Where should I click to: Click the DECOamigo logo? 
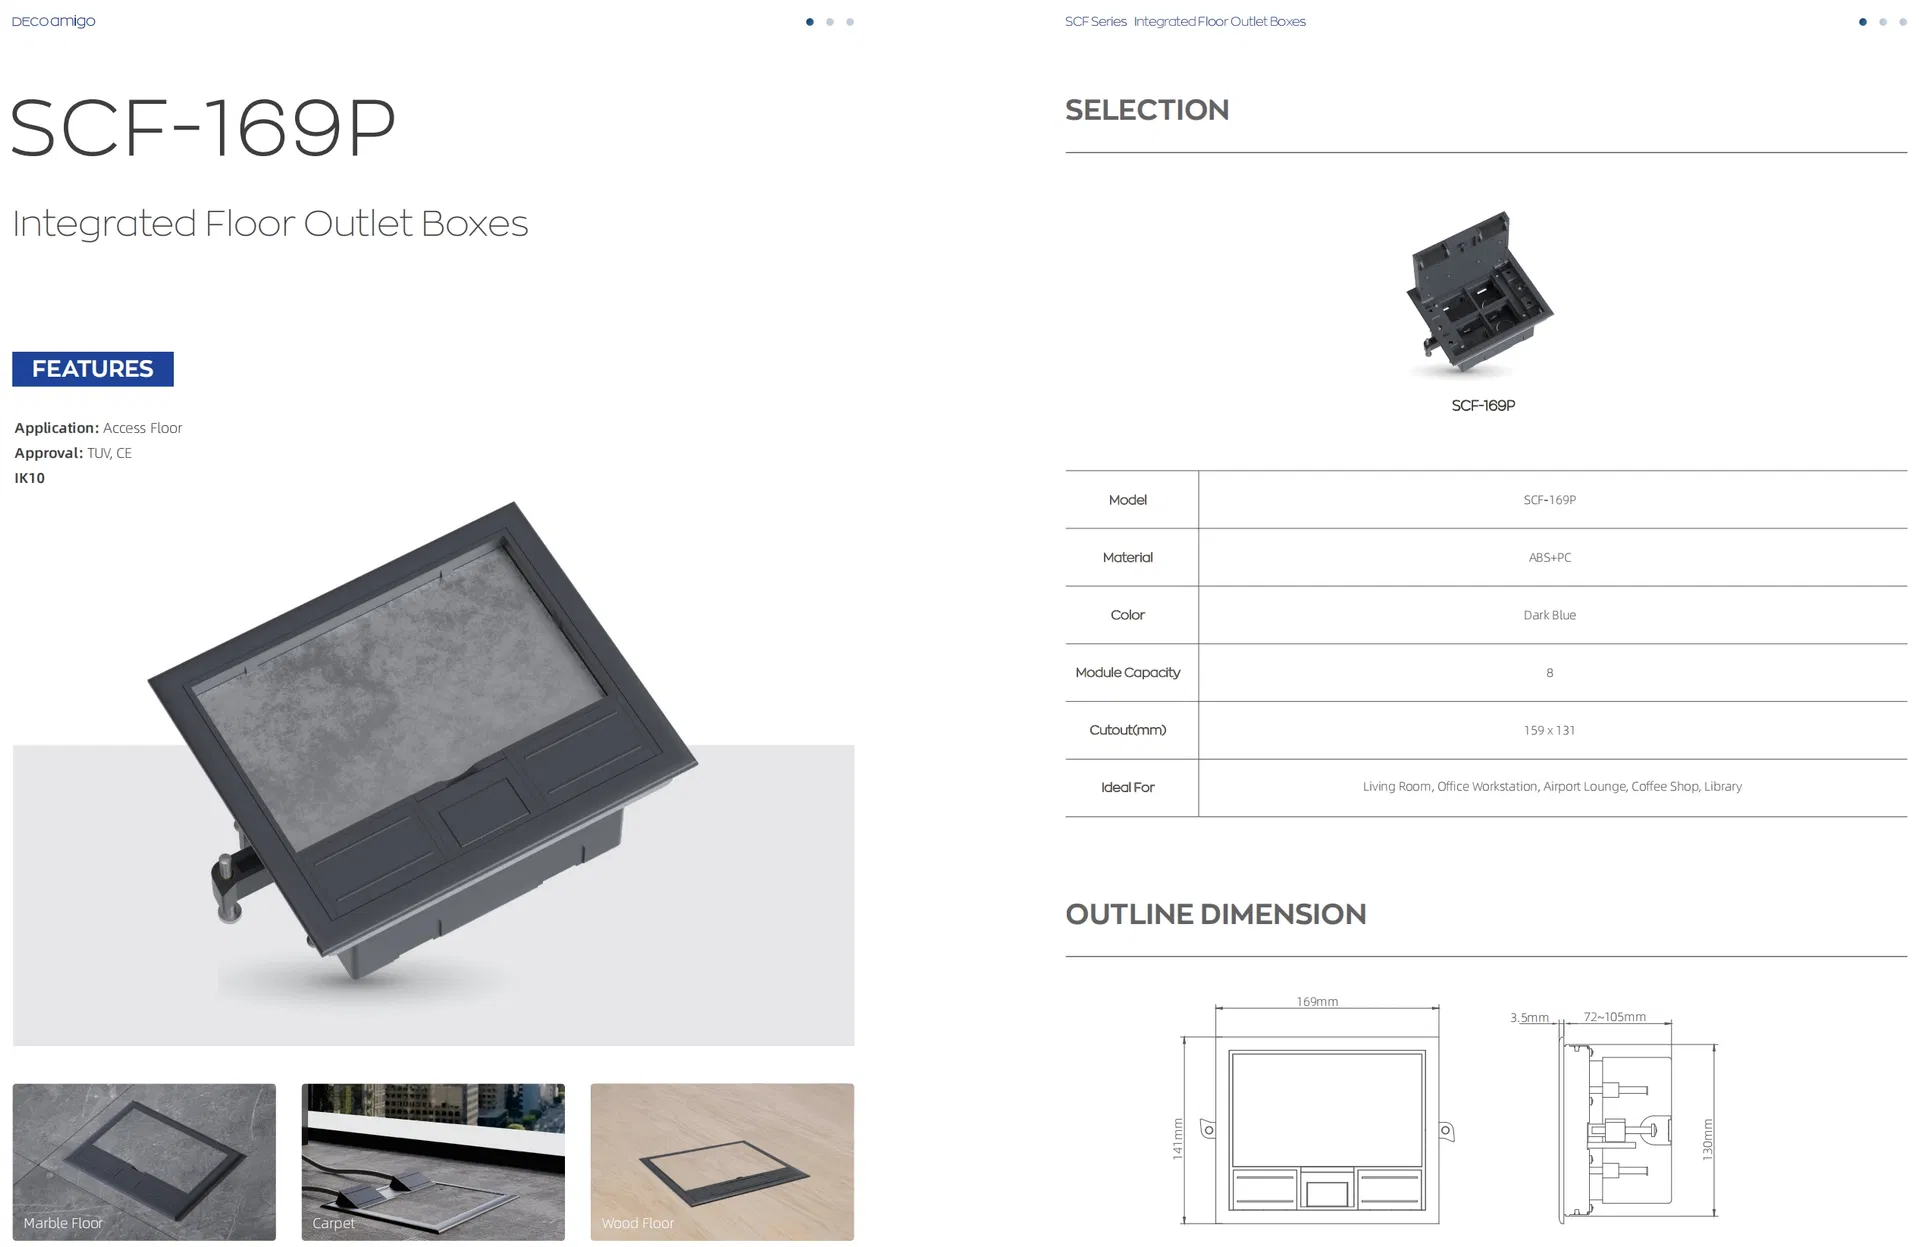(53, 21)
